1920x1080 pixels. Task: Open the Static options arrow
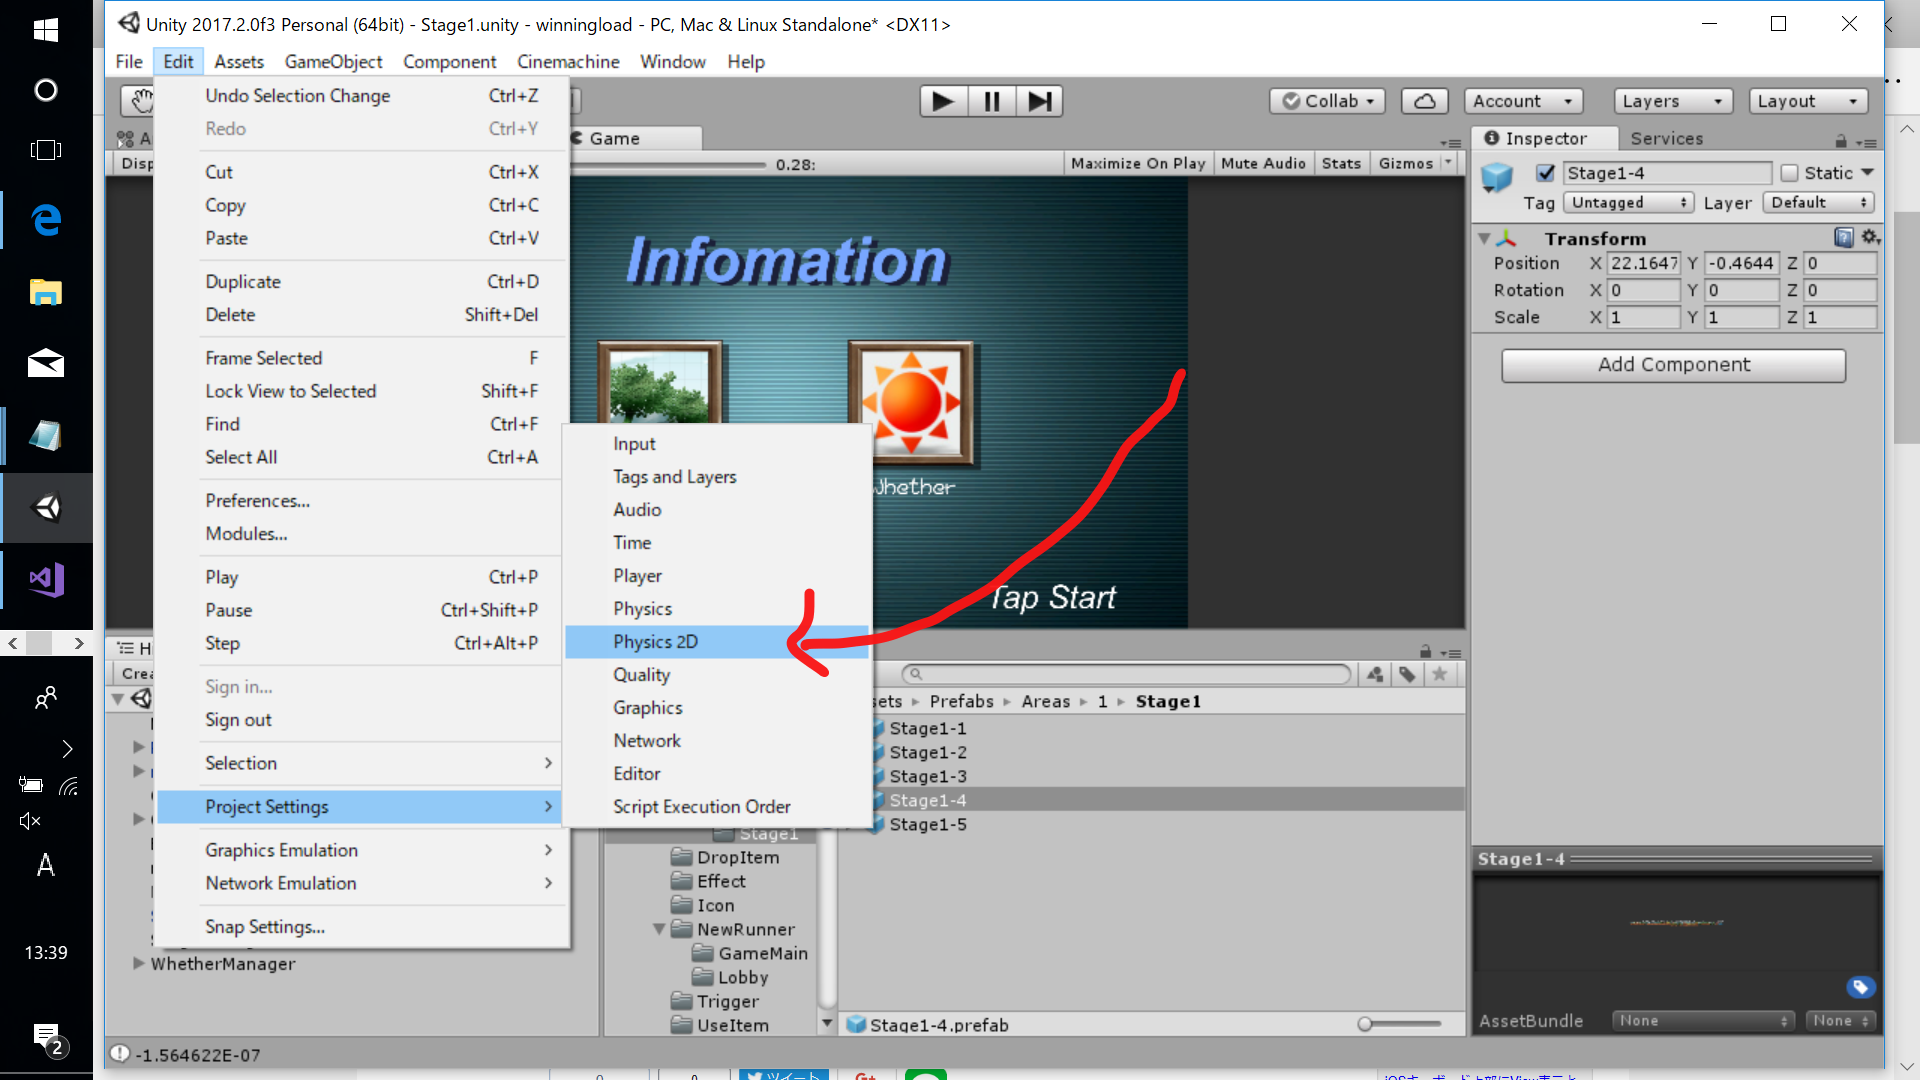(x=1867, y=173)
